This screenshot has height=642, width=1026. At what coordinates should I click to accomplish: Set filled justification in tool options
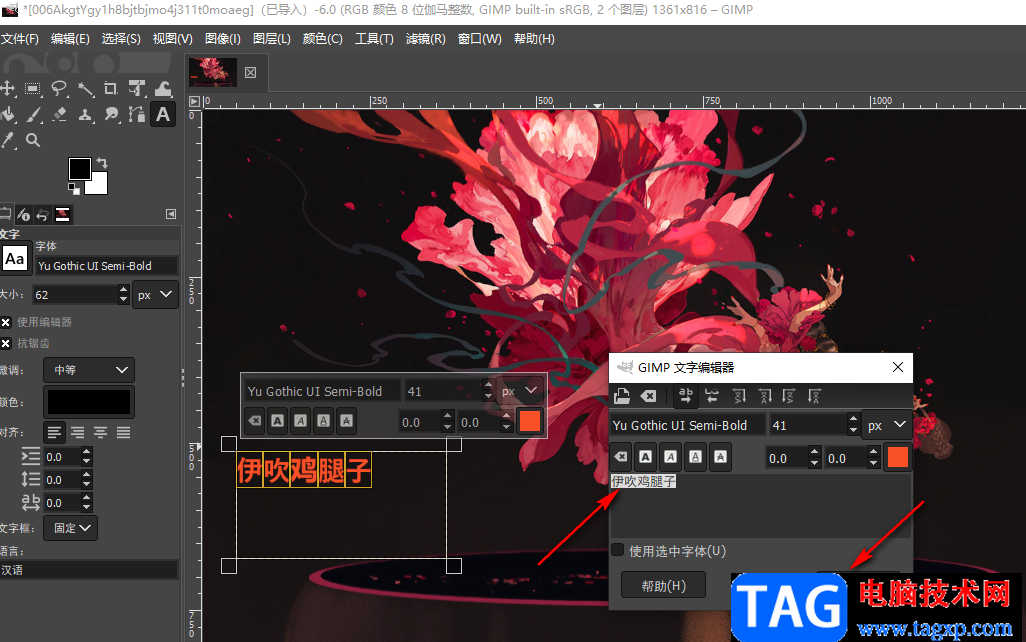[124, 433]
